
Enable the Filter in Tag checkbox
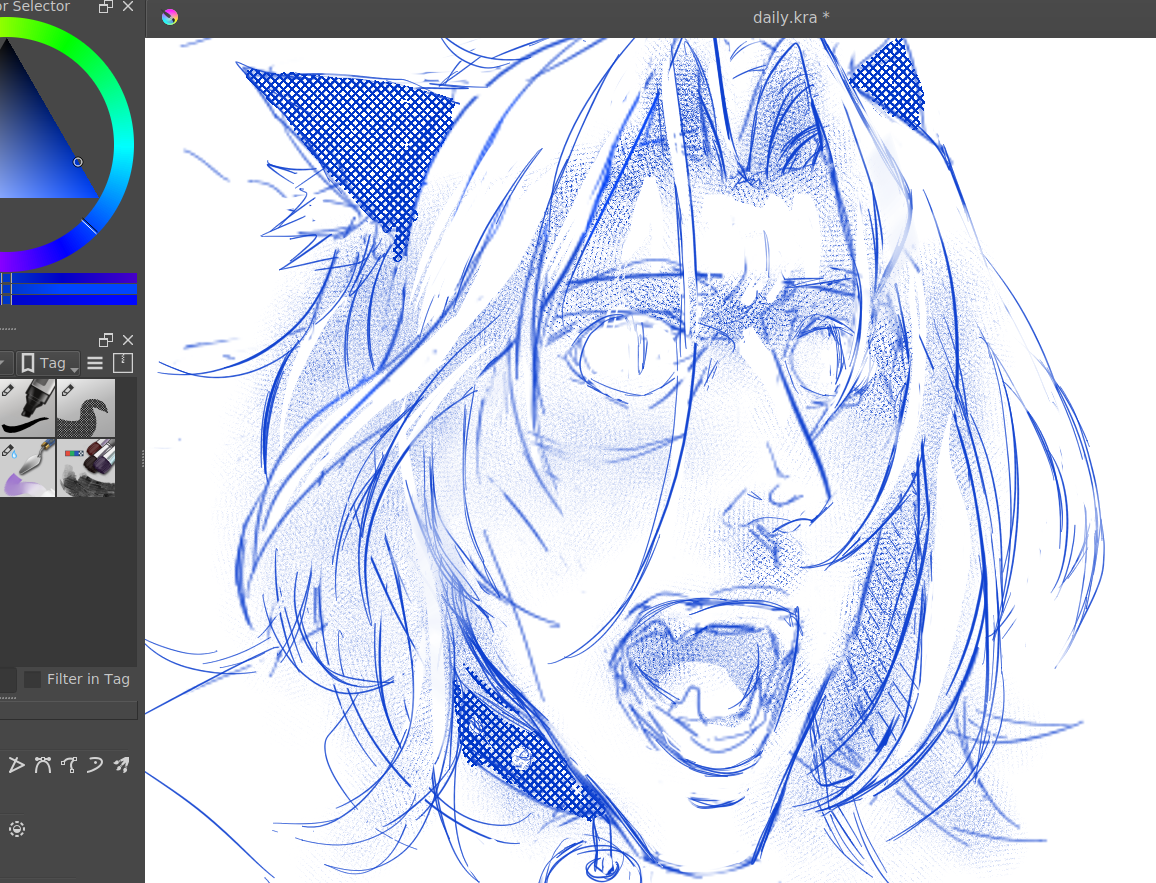(33, 679)
